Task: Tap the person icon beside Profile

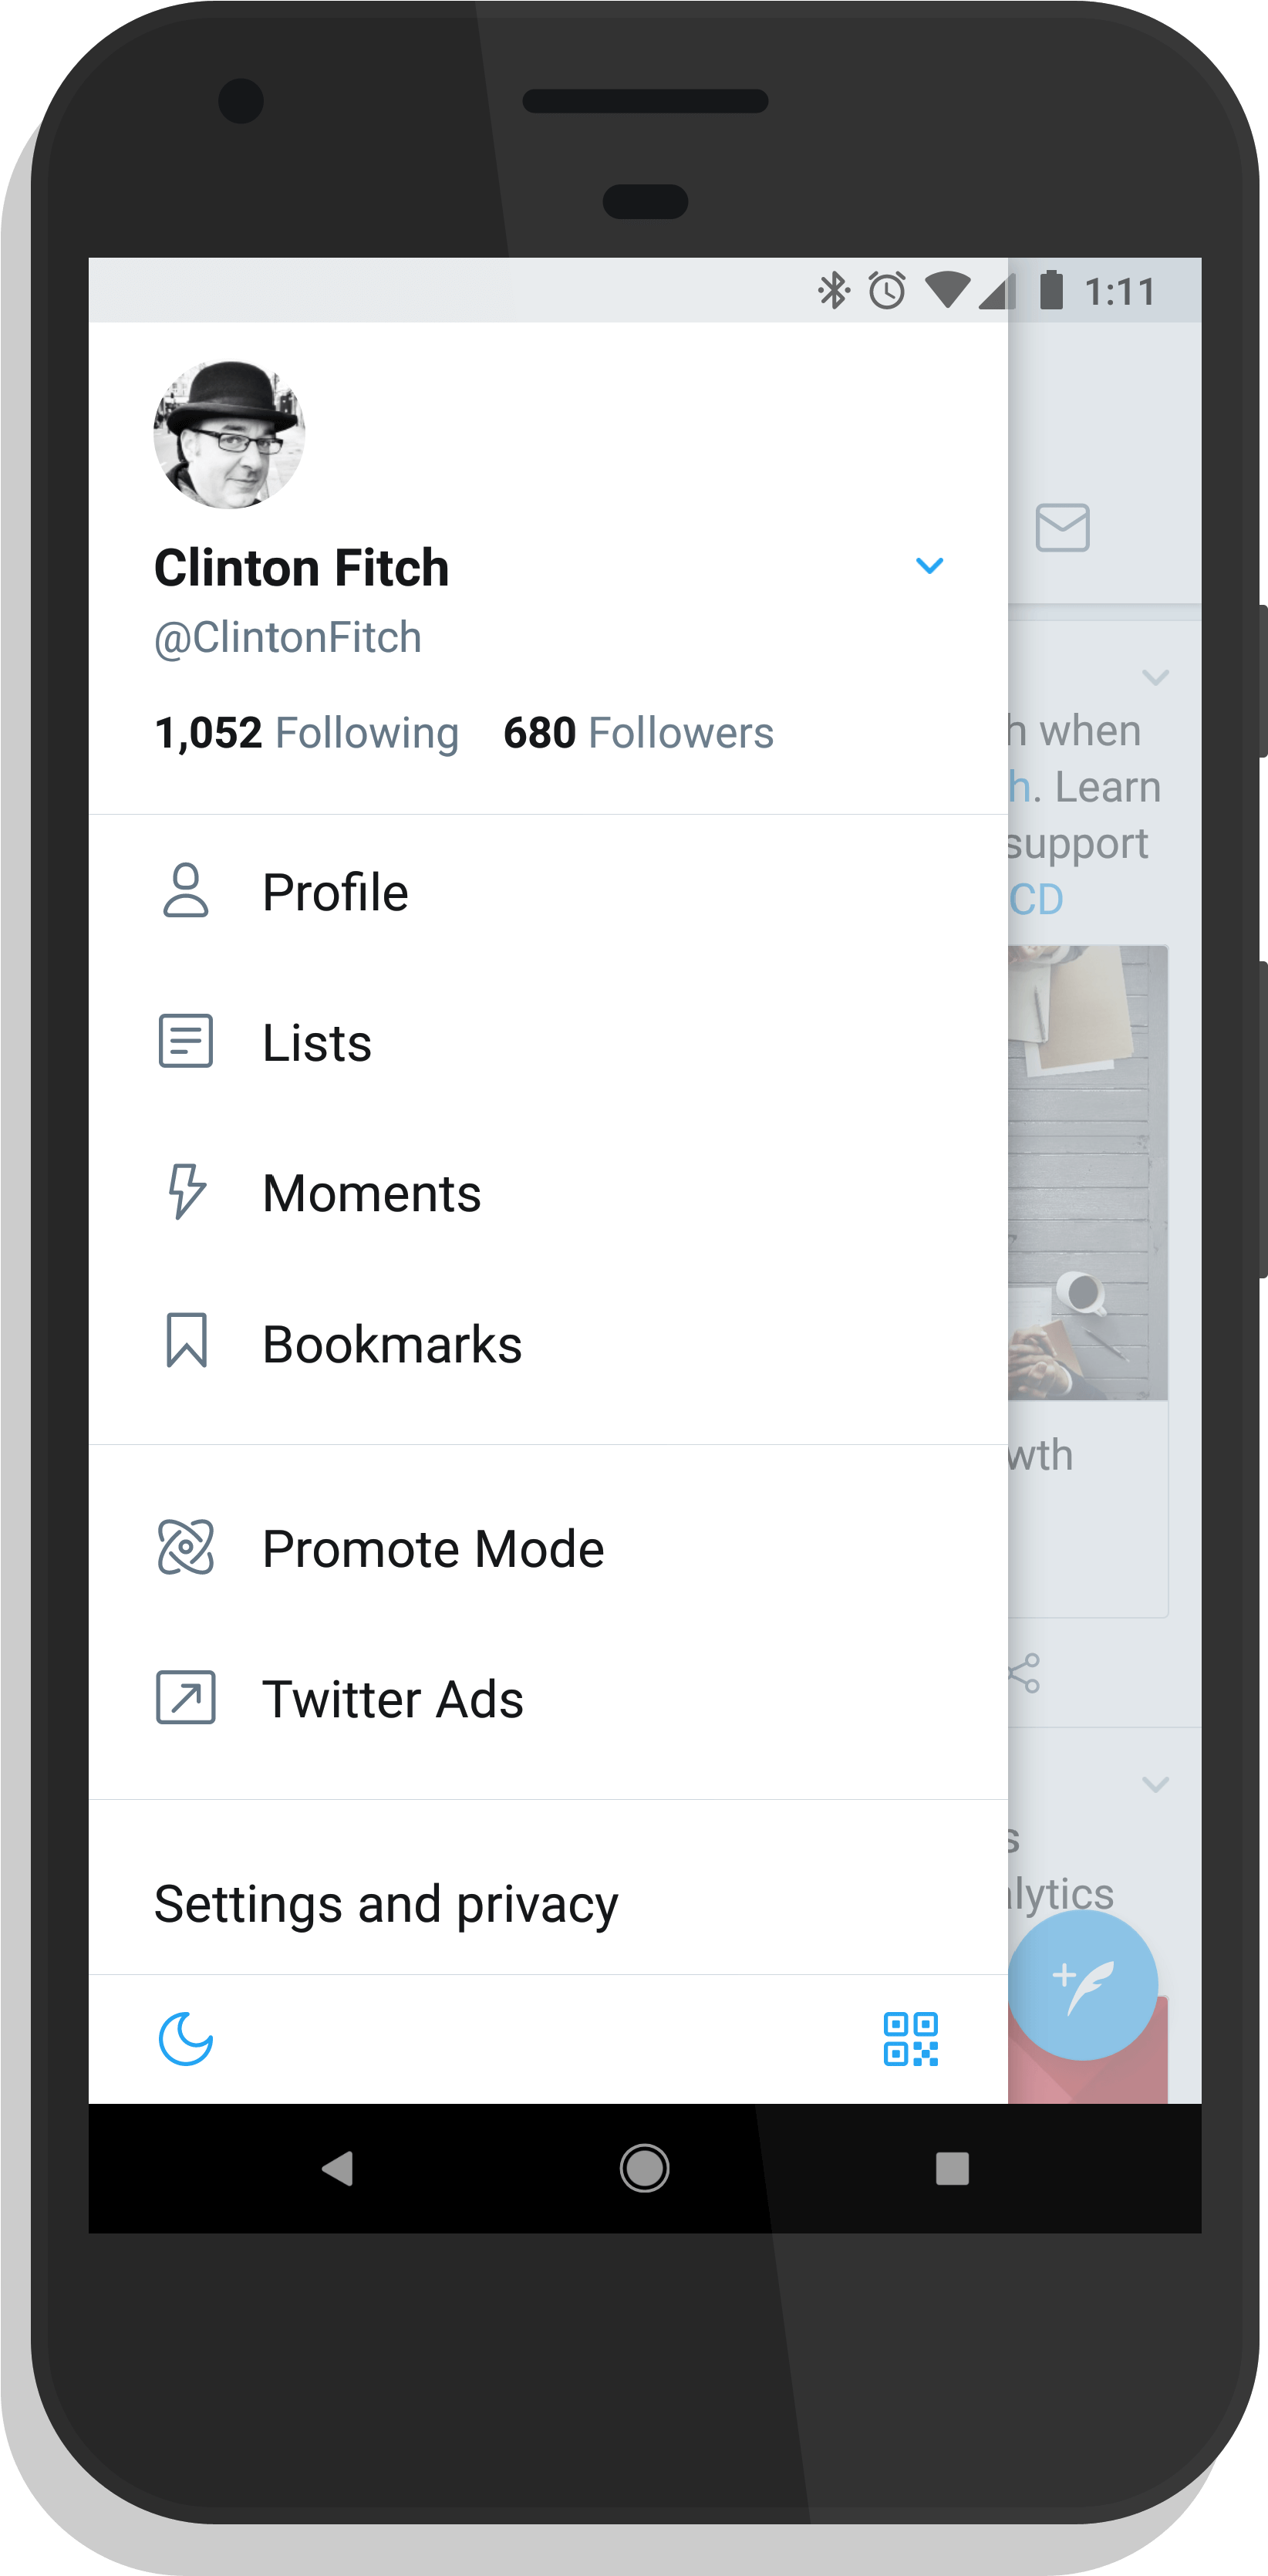Action: [186, 891]
